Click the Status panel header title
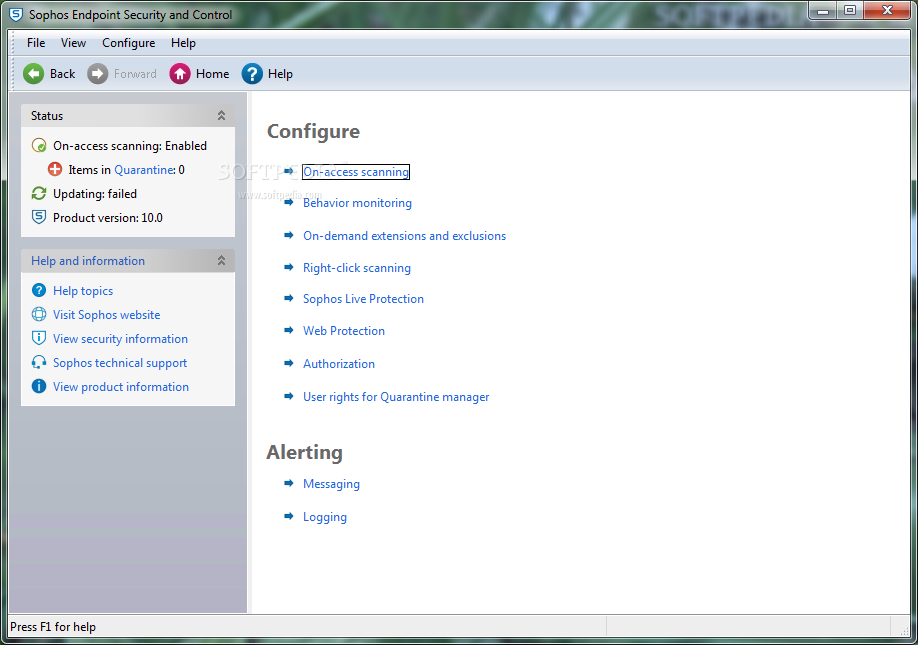918x645 pixels. [47, 115]
